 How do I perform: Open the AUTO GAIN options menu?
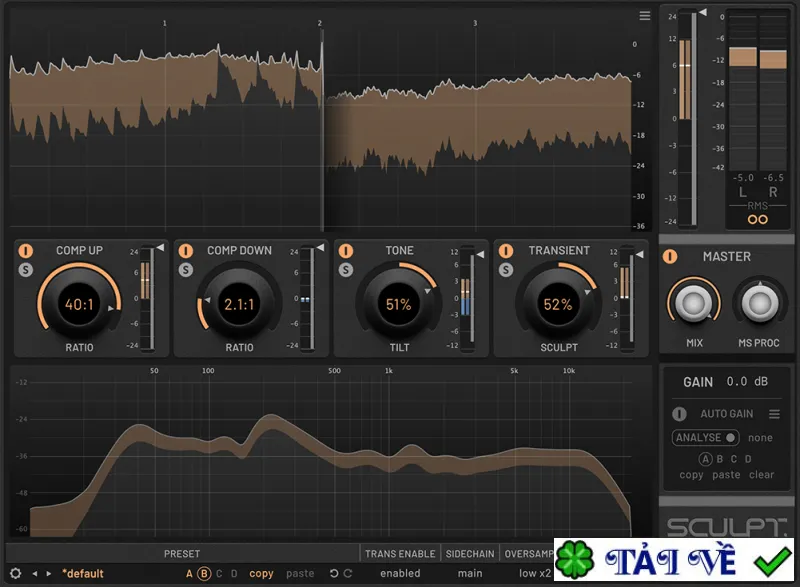pos(774,414)
